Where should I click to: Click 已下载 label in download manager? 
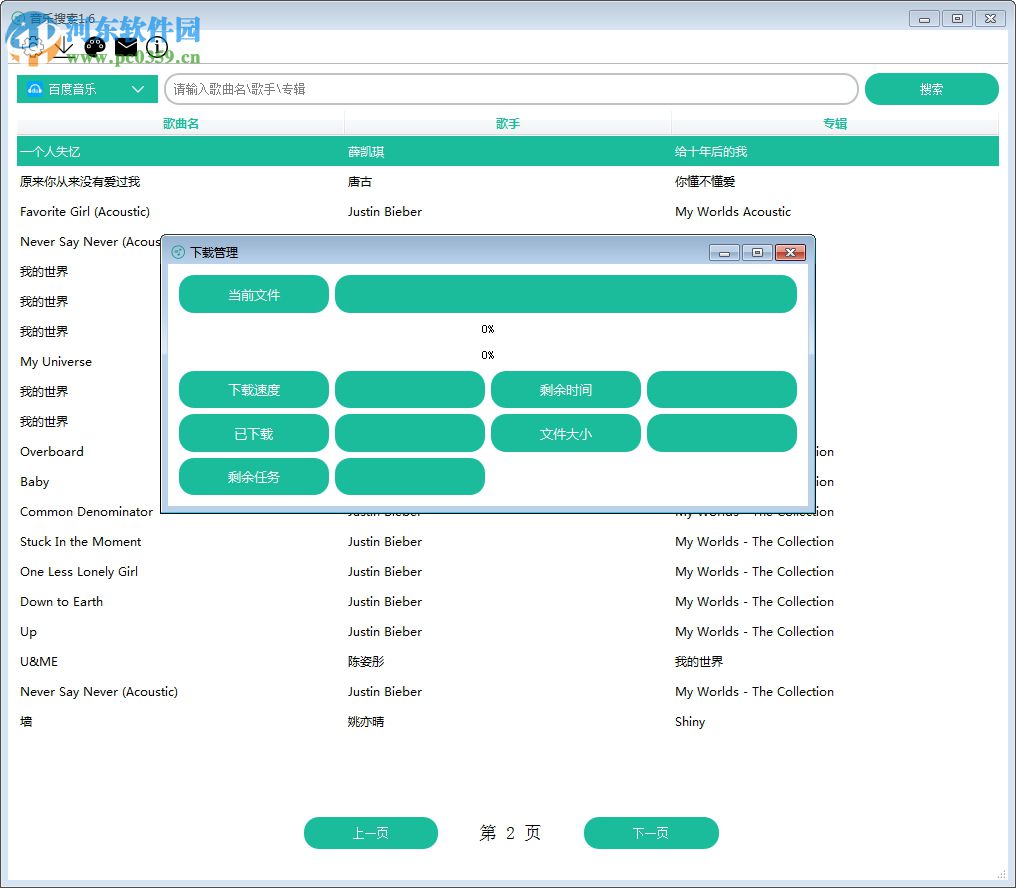tap(254, 433)
